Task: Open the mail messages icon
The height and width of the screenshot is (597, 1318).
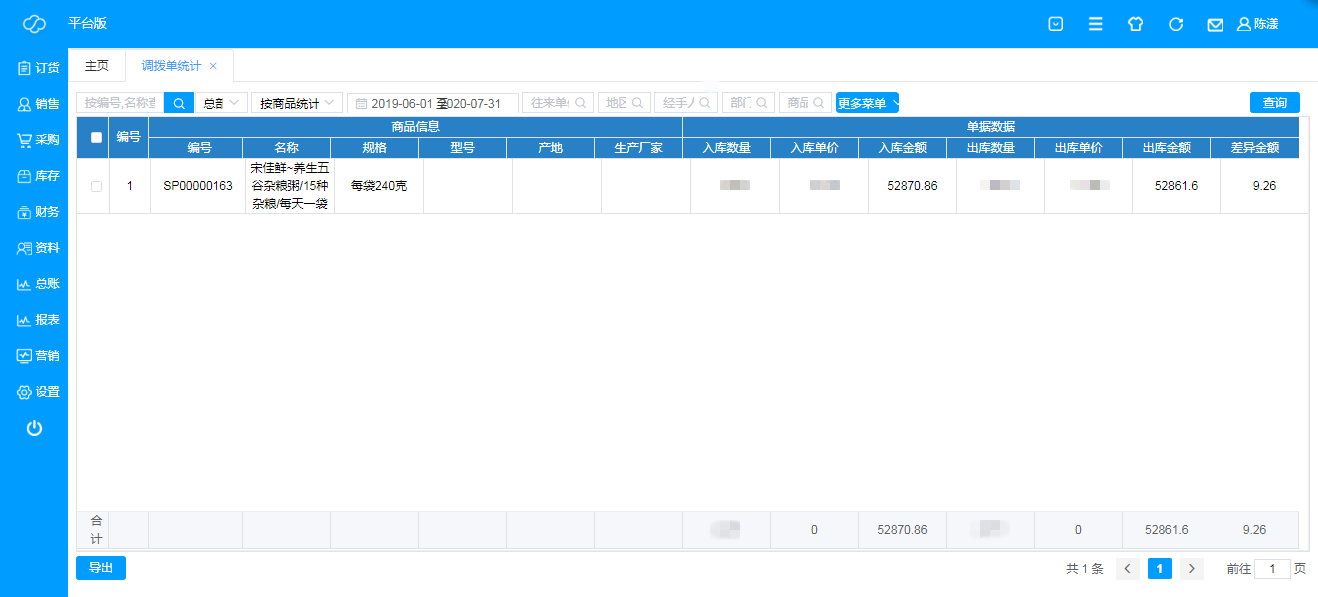Action: pos(1215,24)
